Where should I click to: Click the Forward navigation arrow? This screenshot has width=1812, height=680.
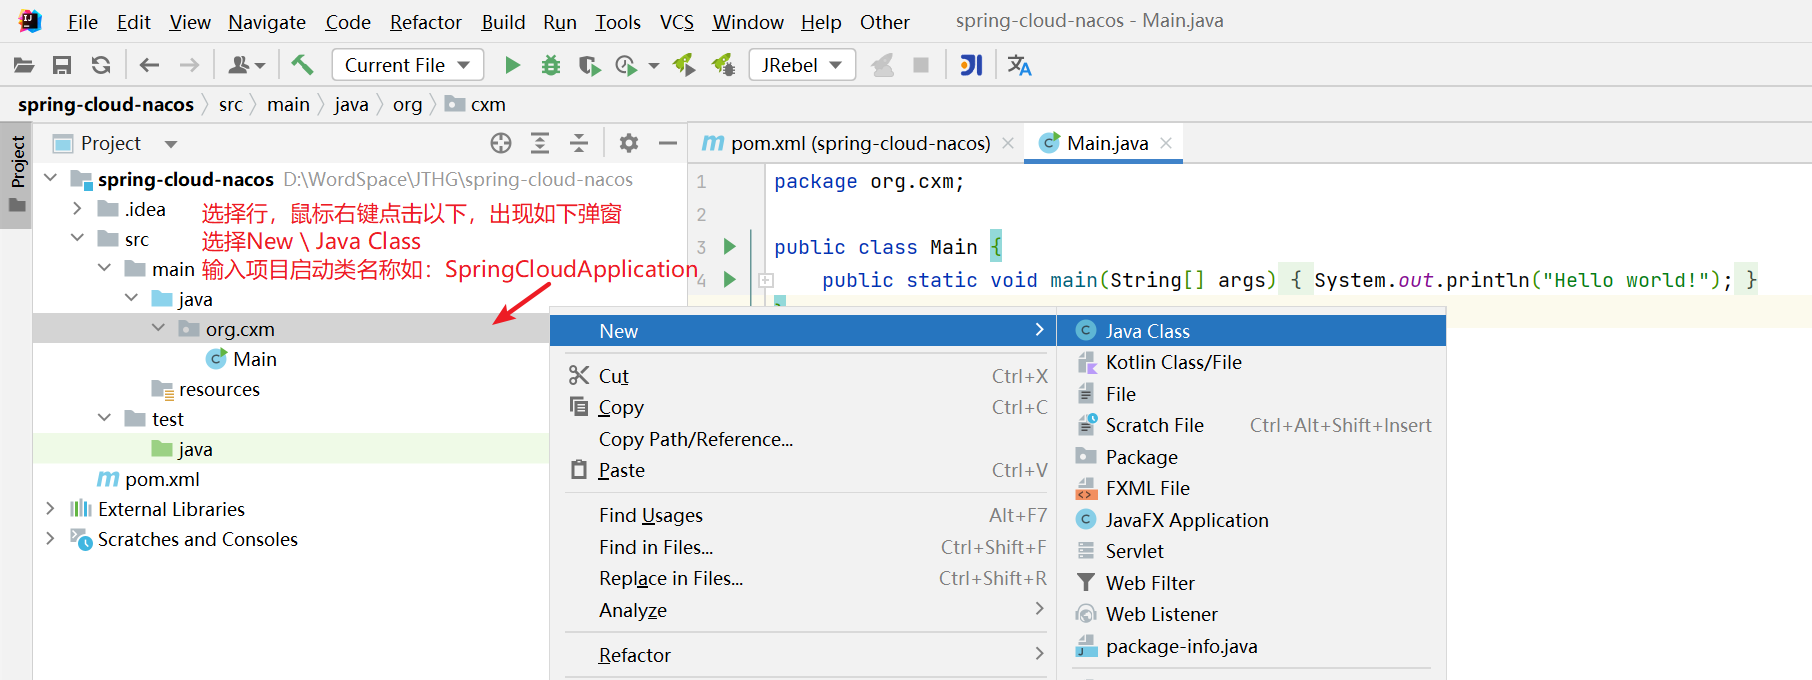tap(189, 65)
